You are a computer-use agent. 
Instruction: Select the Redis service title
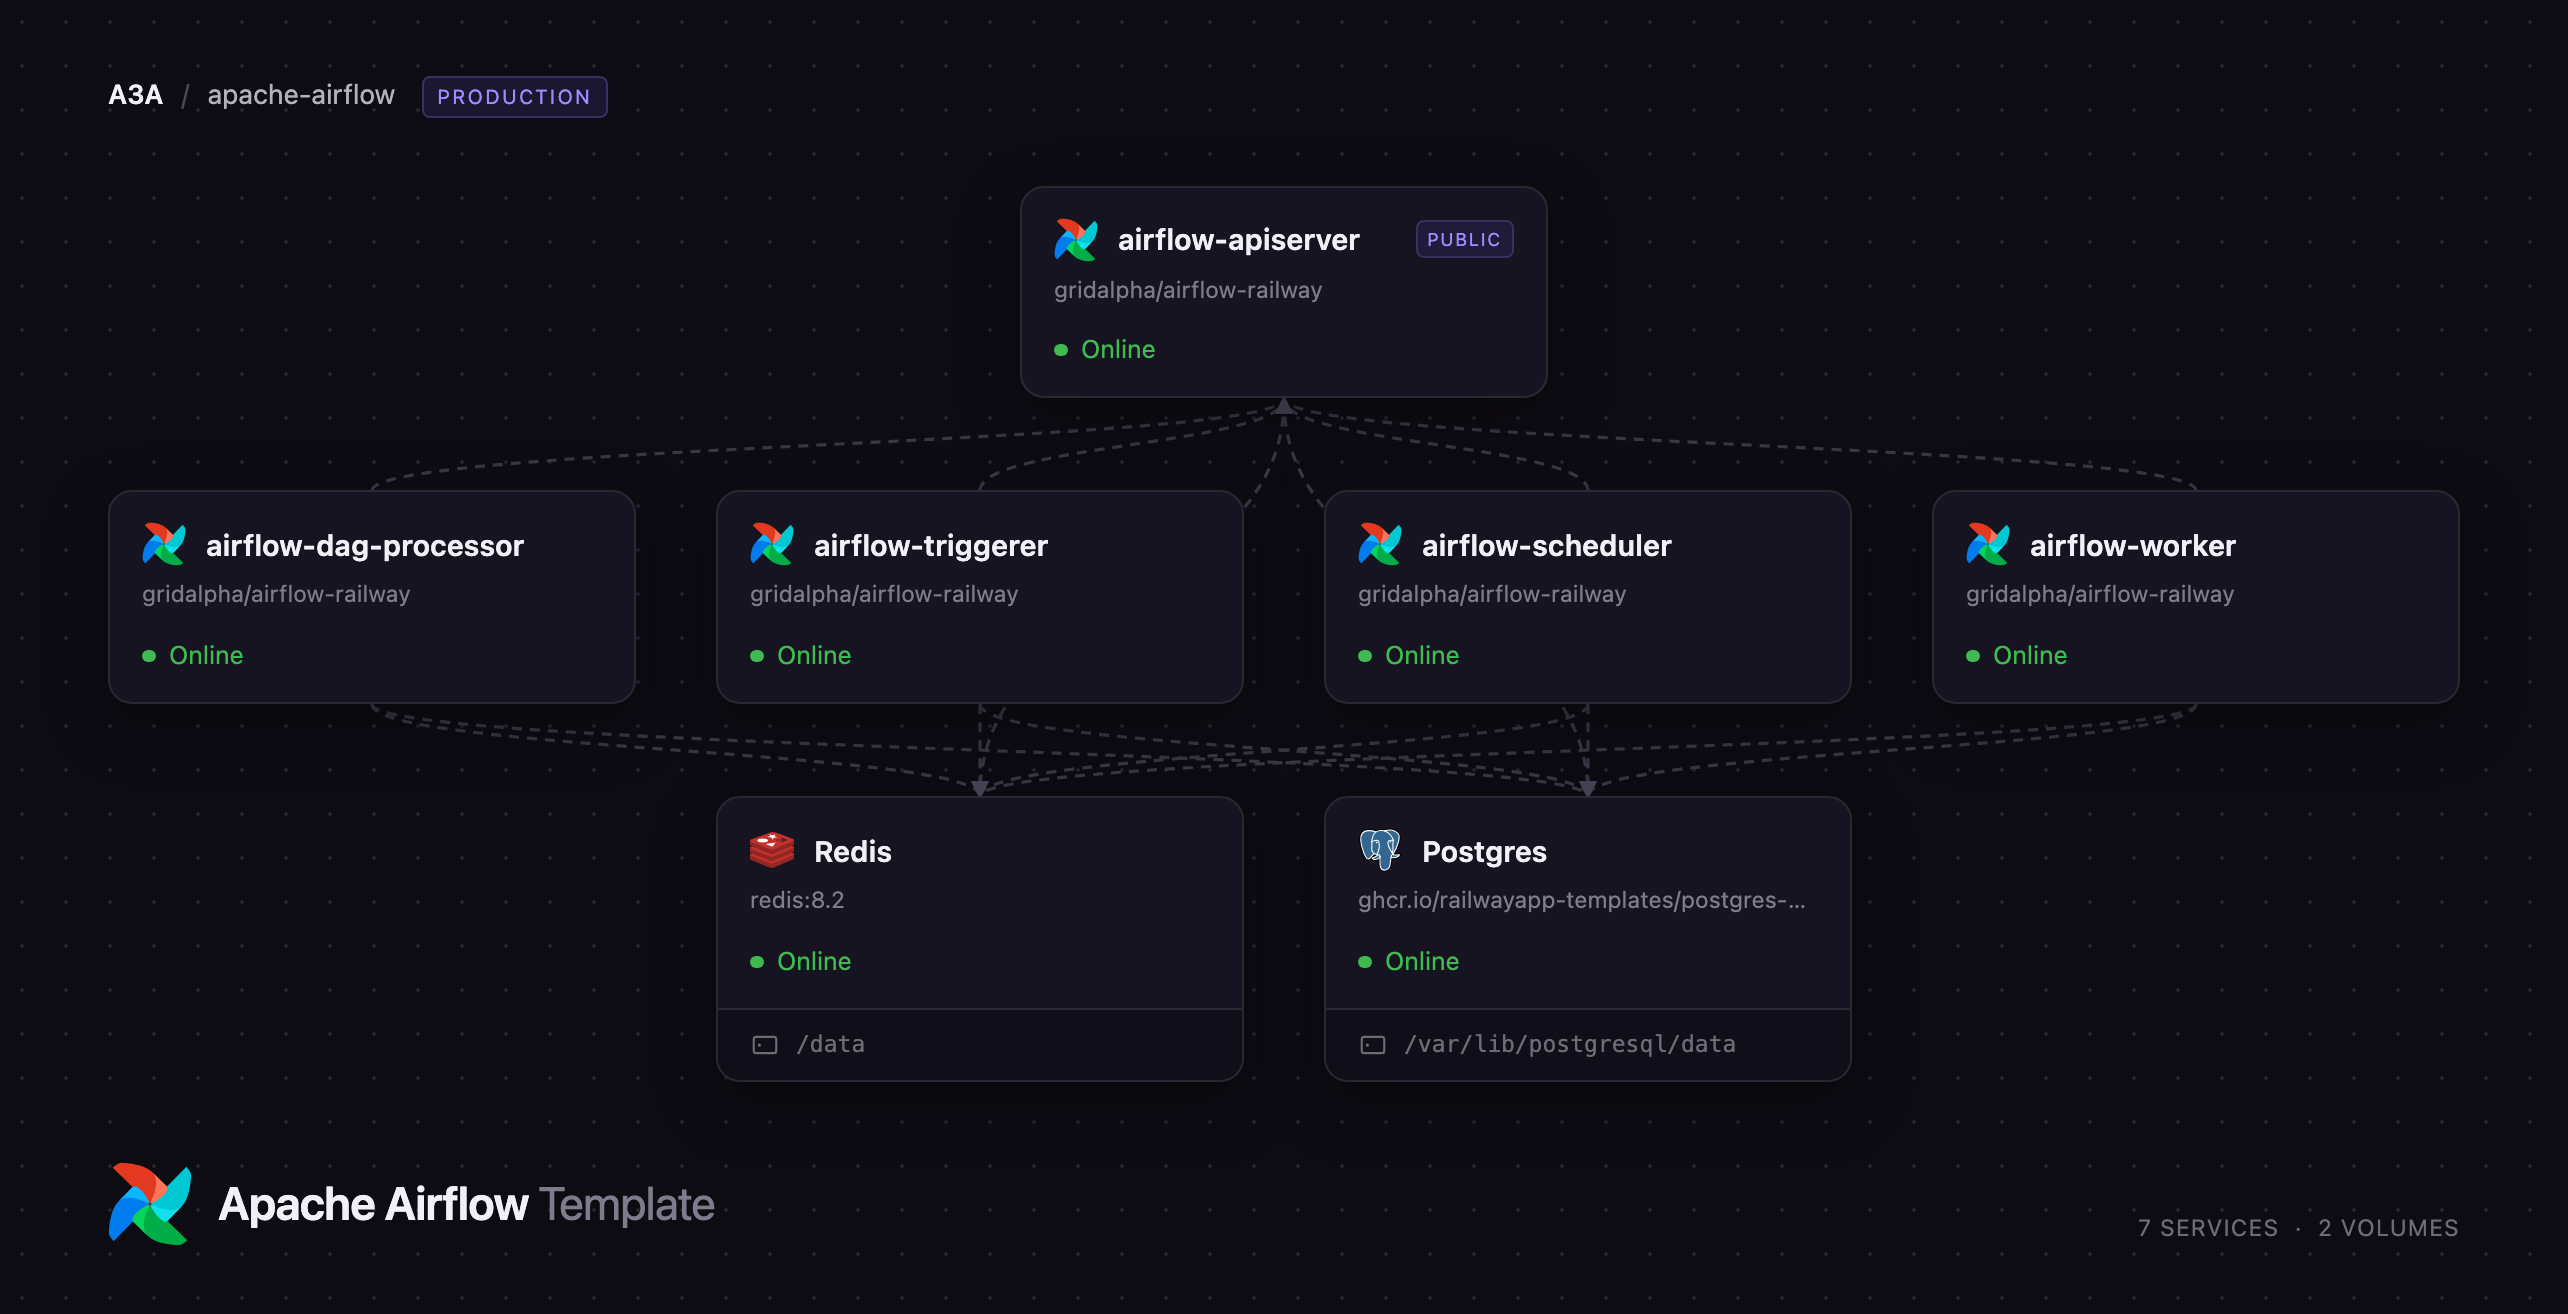pyautogui.click(x=852, y=852)
